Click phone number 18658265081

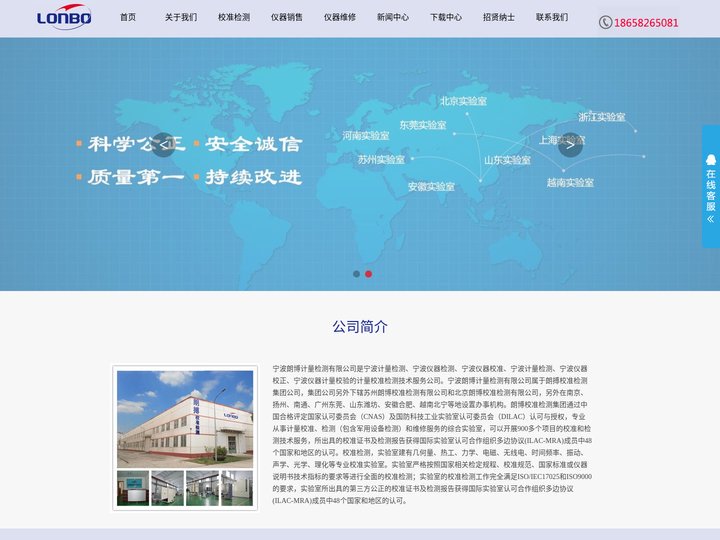[x=646, y=22]
